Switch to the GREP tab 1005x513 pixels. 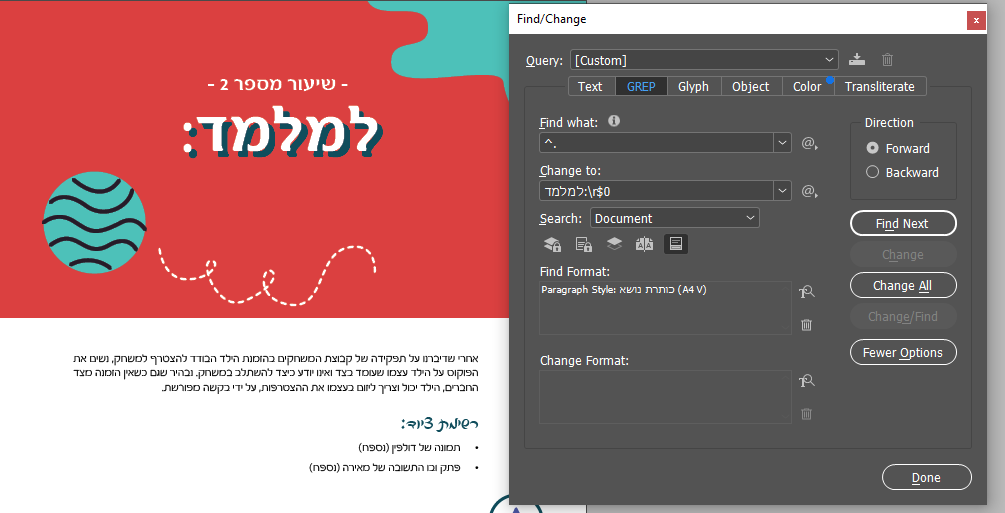click(x=641, y=87)
